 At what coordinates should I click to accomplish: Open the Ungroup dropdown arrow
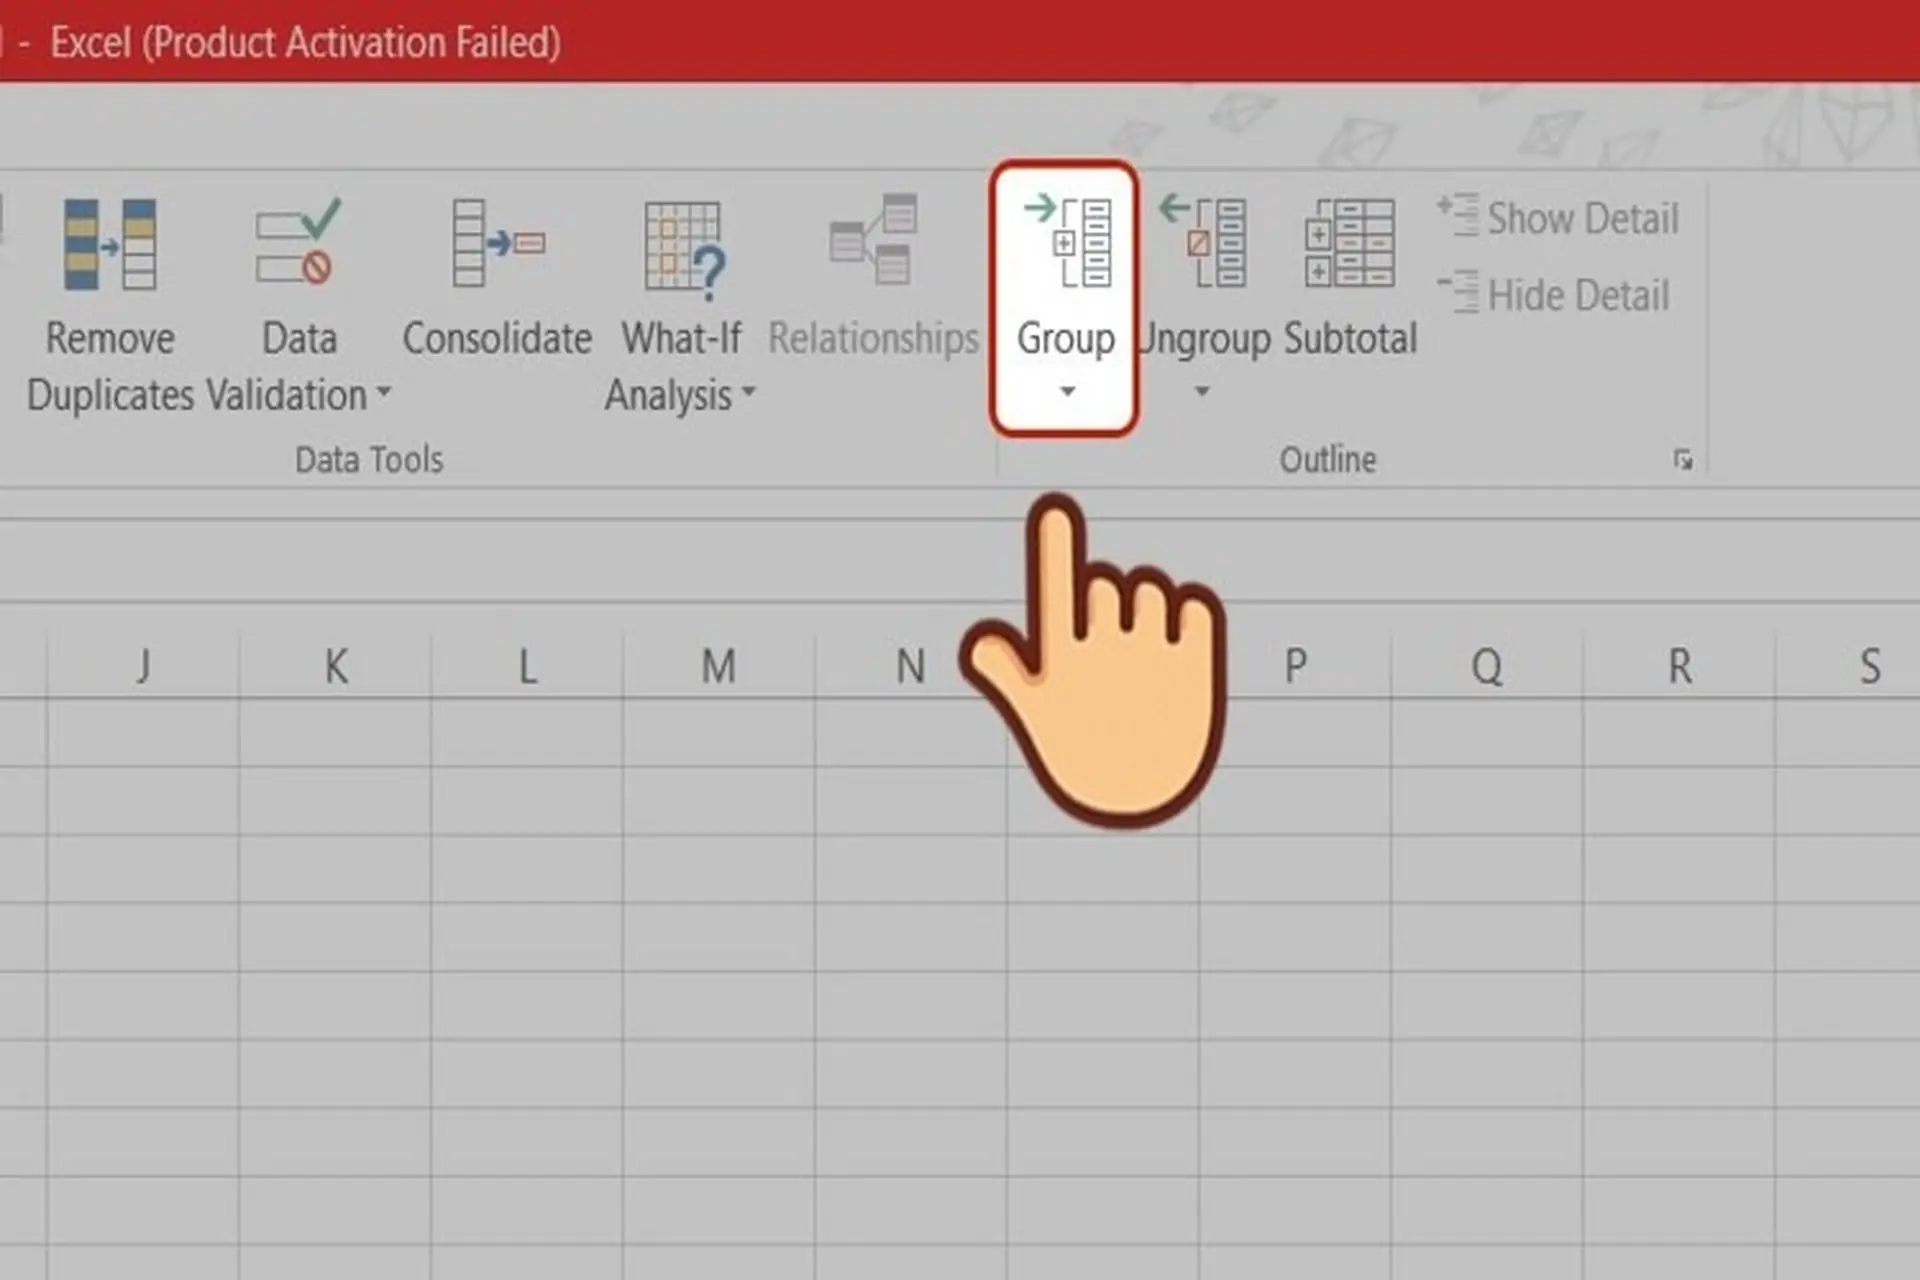[x=1201, y=393]
